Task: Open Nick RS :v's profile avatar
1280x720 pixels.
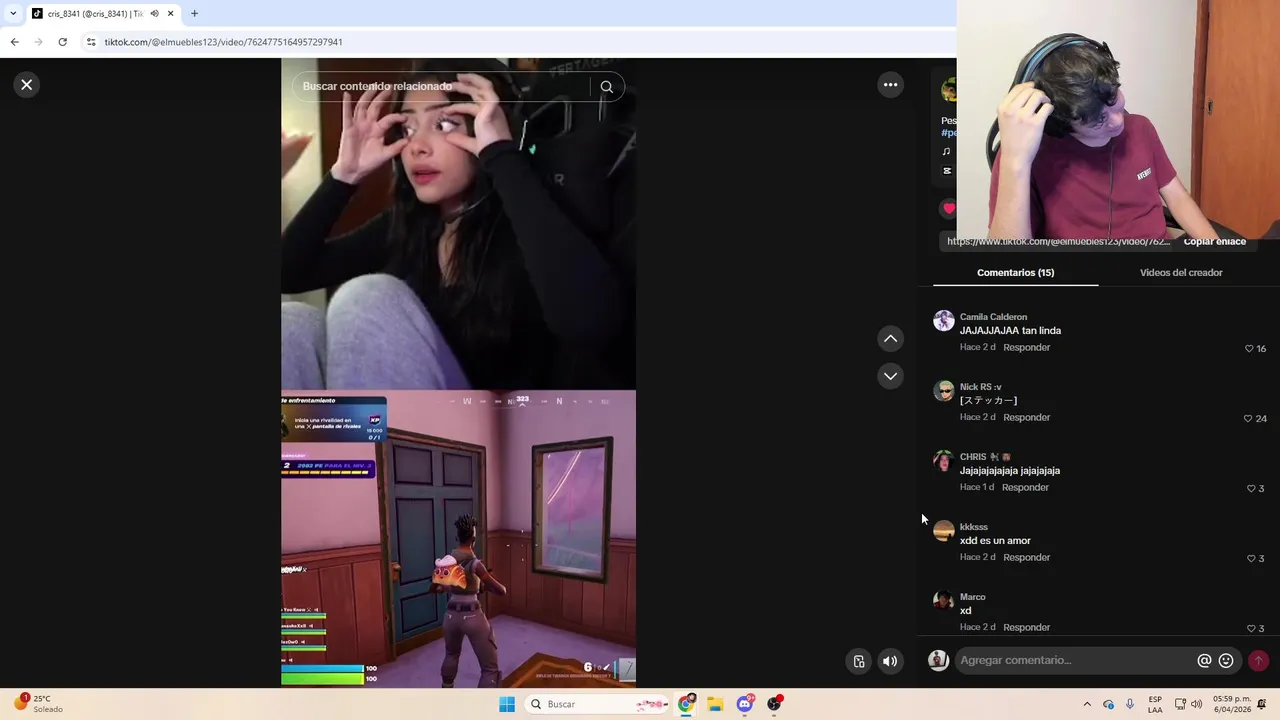Action: (x=944, y=391)
